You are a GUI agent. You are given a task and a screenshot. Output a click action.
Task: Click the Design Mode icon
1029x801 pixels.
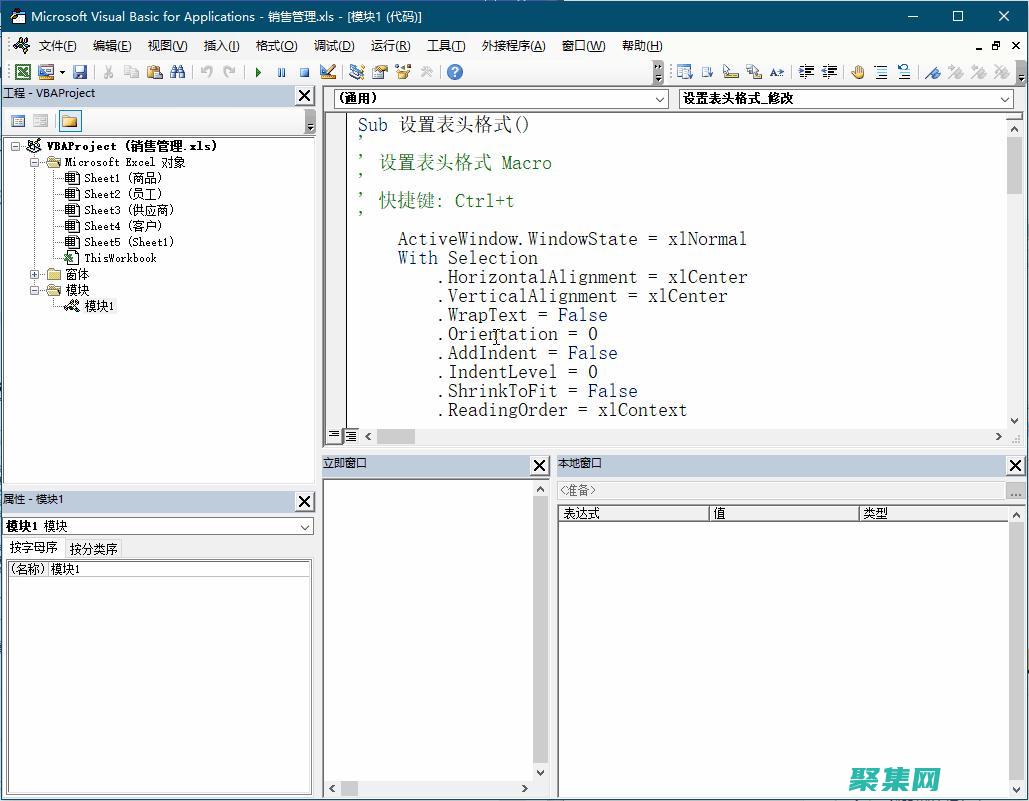tap(328, 72)
